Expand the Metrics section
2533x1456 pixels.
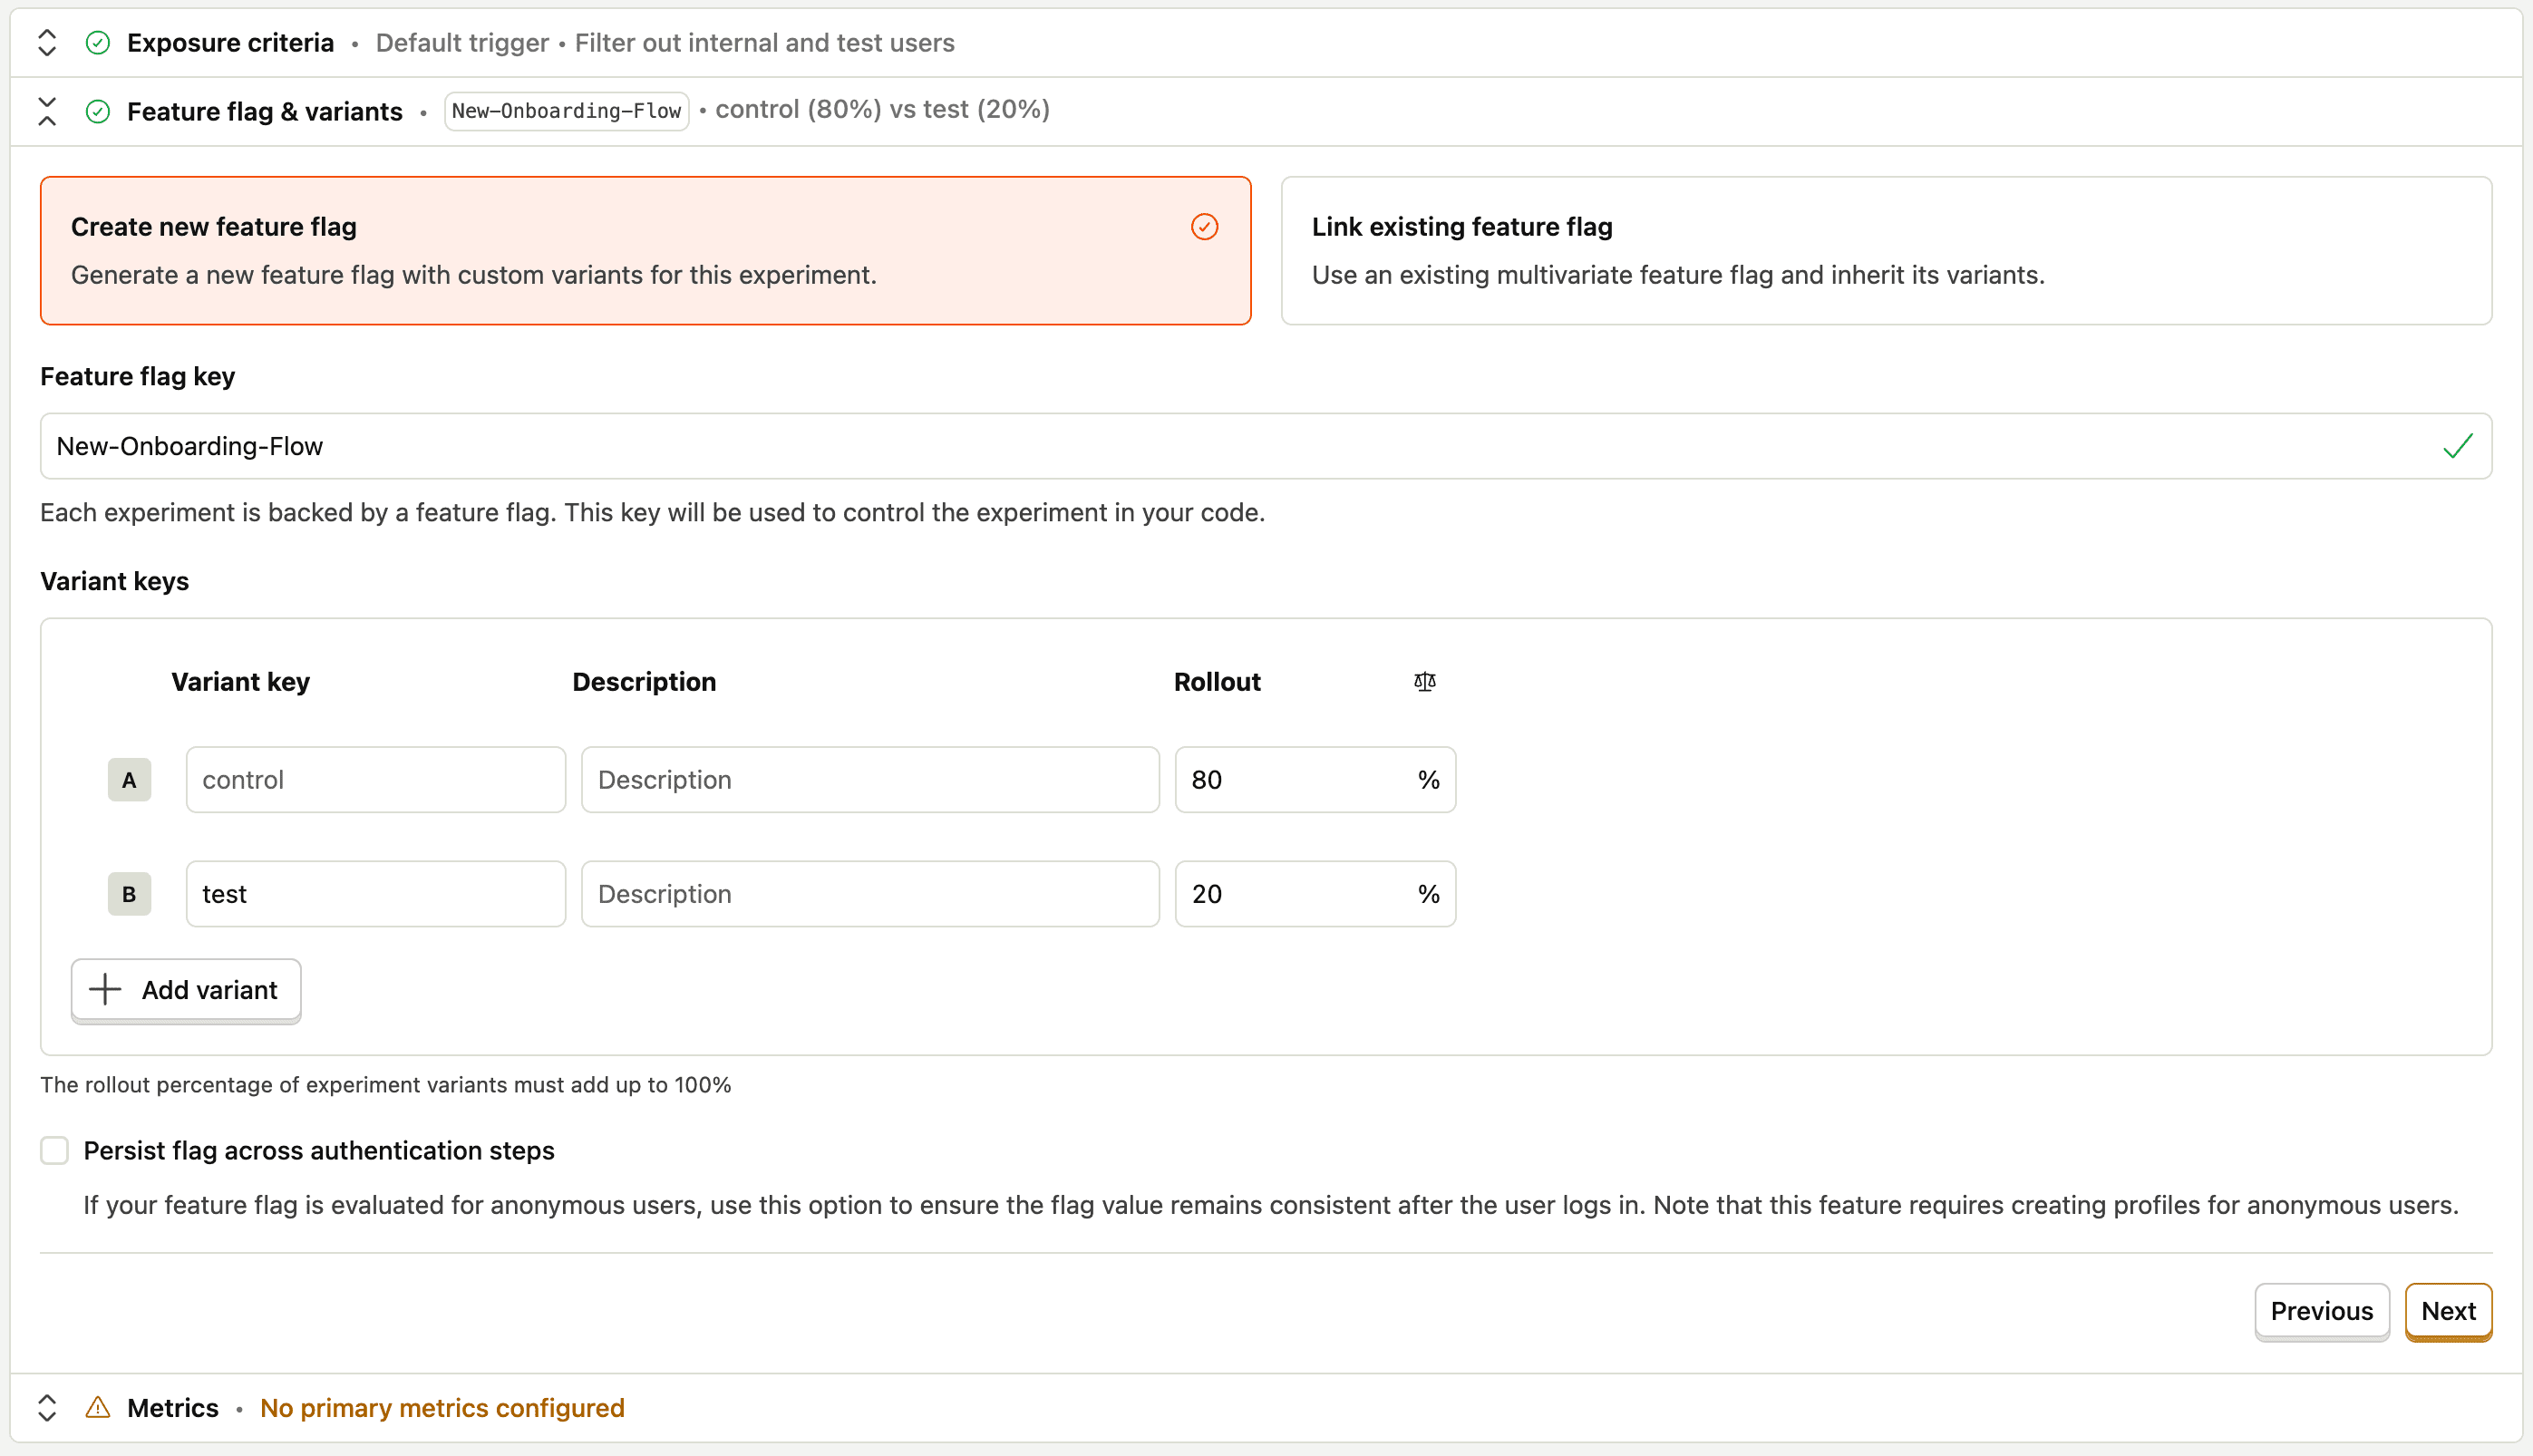tap(46, 1407)
